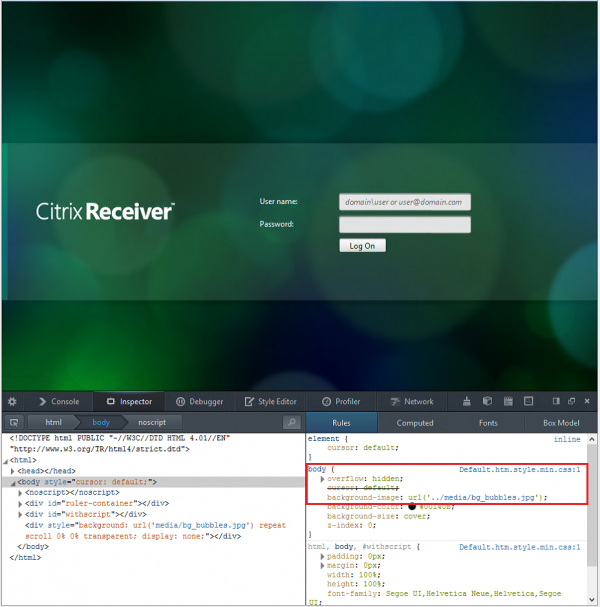
Task: Open the Network tab
Action: click(x=412, y=401)
